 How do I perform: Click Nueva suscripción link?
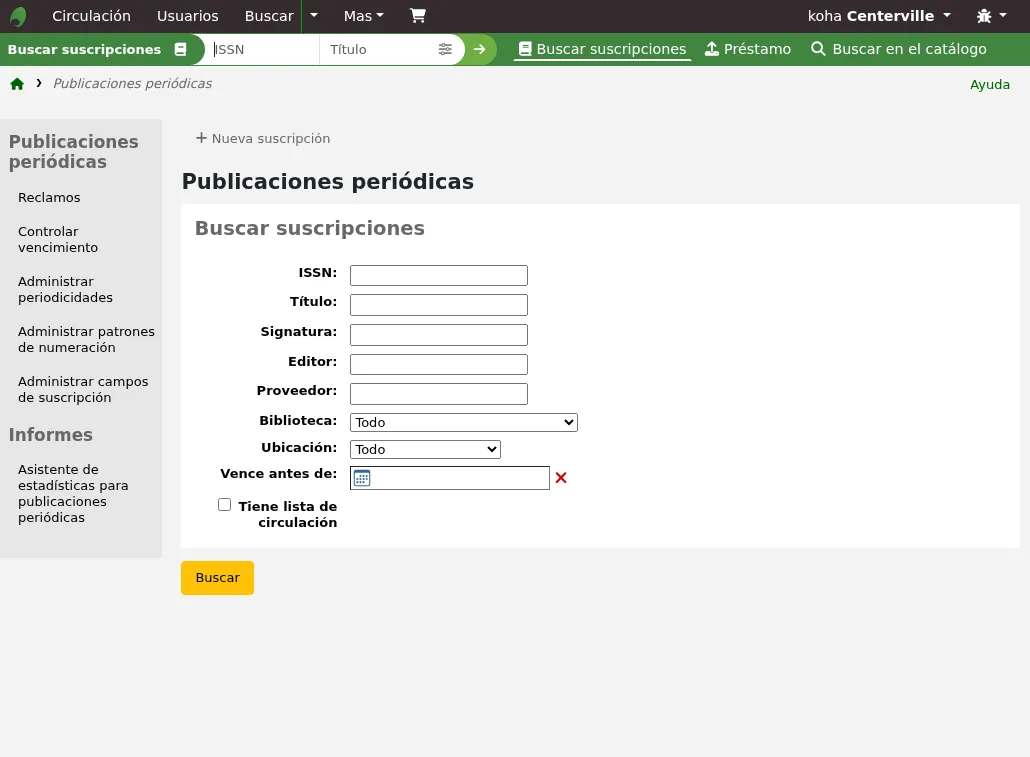coord(263,138)
